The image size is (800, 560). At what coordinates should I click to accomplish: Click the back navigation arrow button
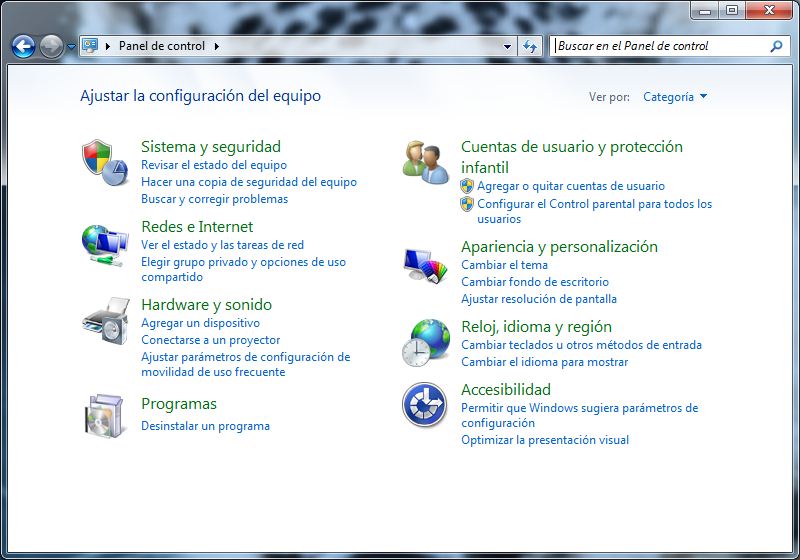[x=24, y=46]
